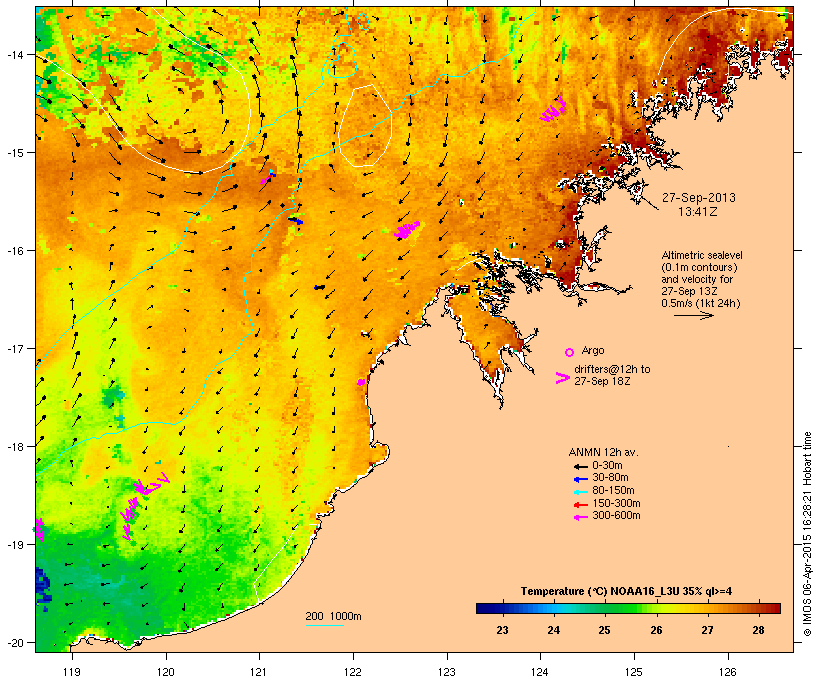Image resolution: width=820 pixels, height=680 pixels.
Task: Click the 'ANMN 12h av.' legend heading
Action: 603,452
